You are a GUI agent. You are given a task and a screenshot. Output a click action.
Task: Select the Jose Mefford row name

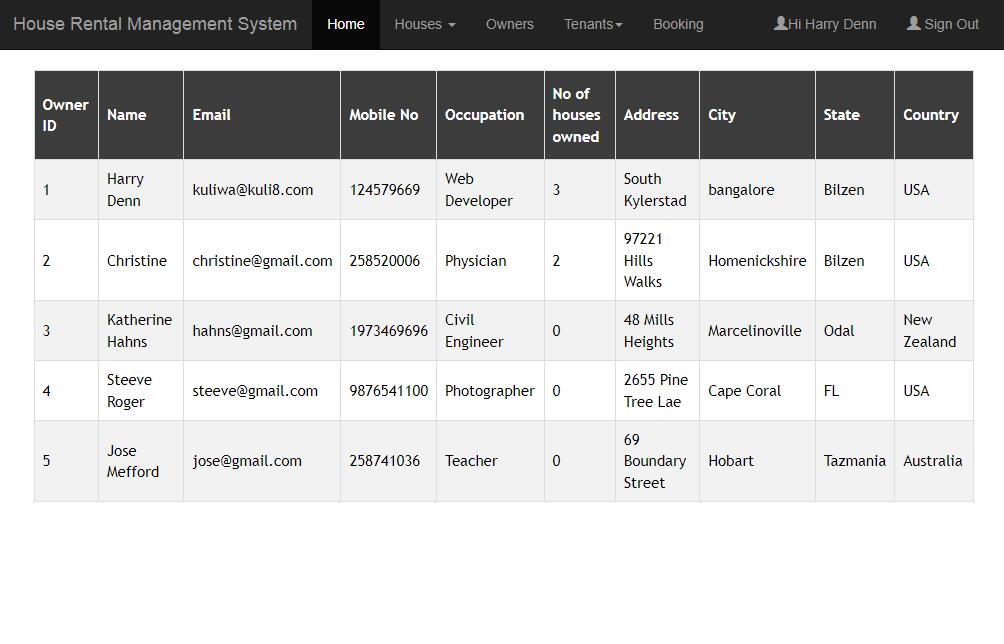pyautogui.click(x=132, y=461)
